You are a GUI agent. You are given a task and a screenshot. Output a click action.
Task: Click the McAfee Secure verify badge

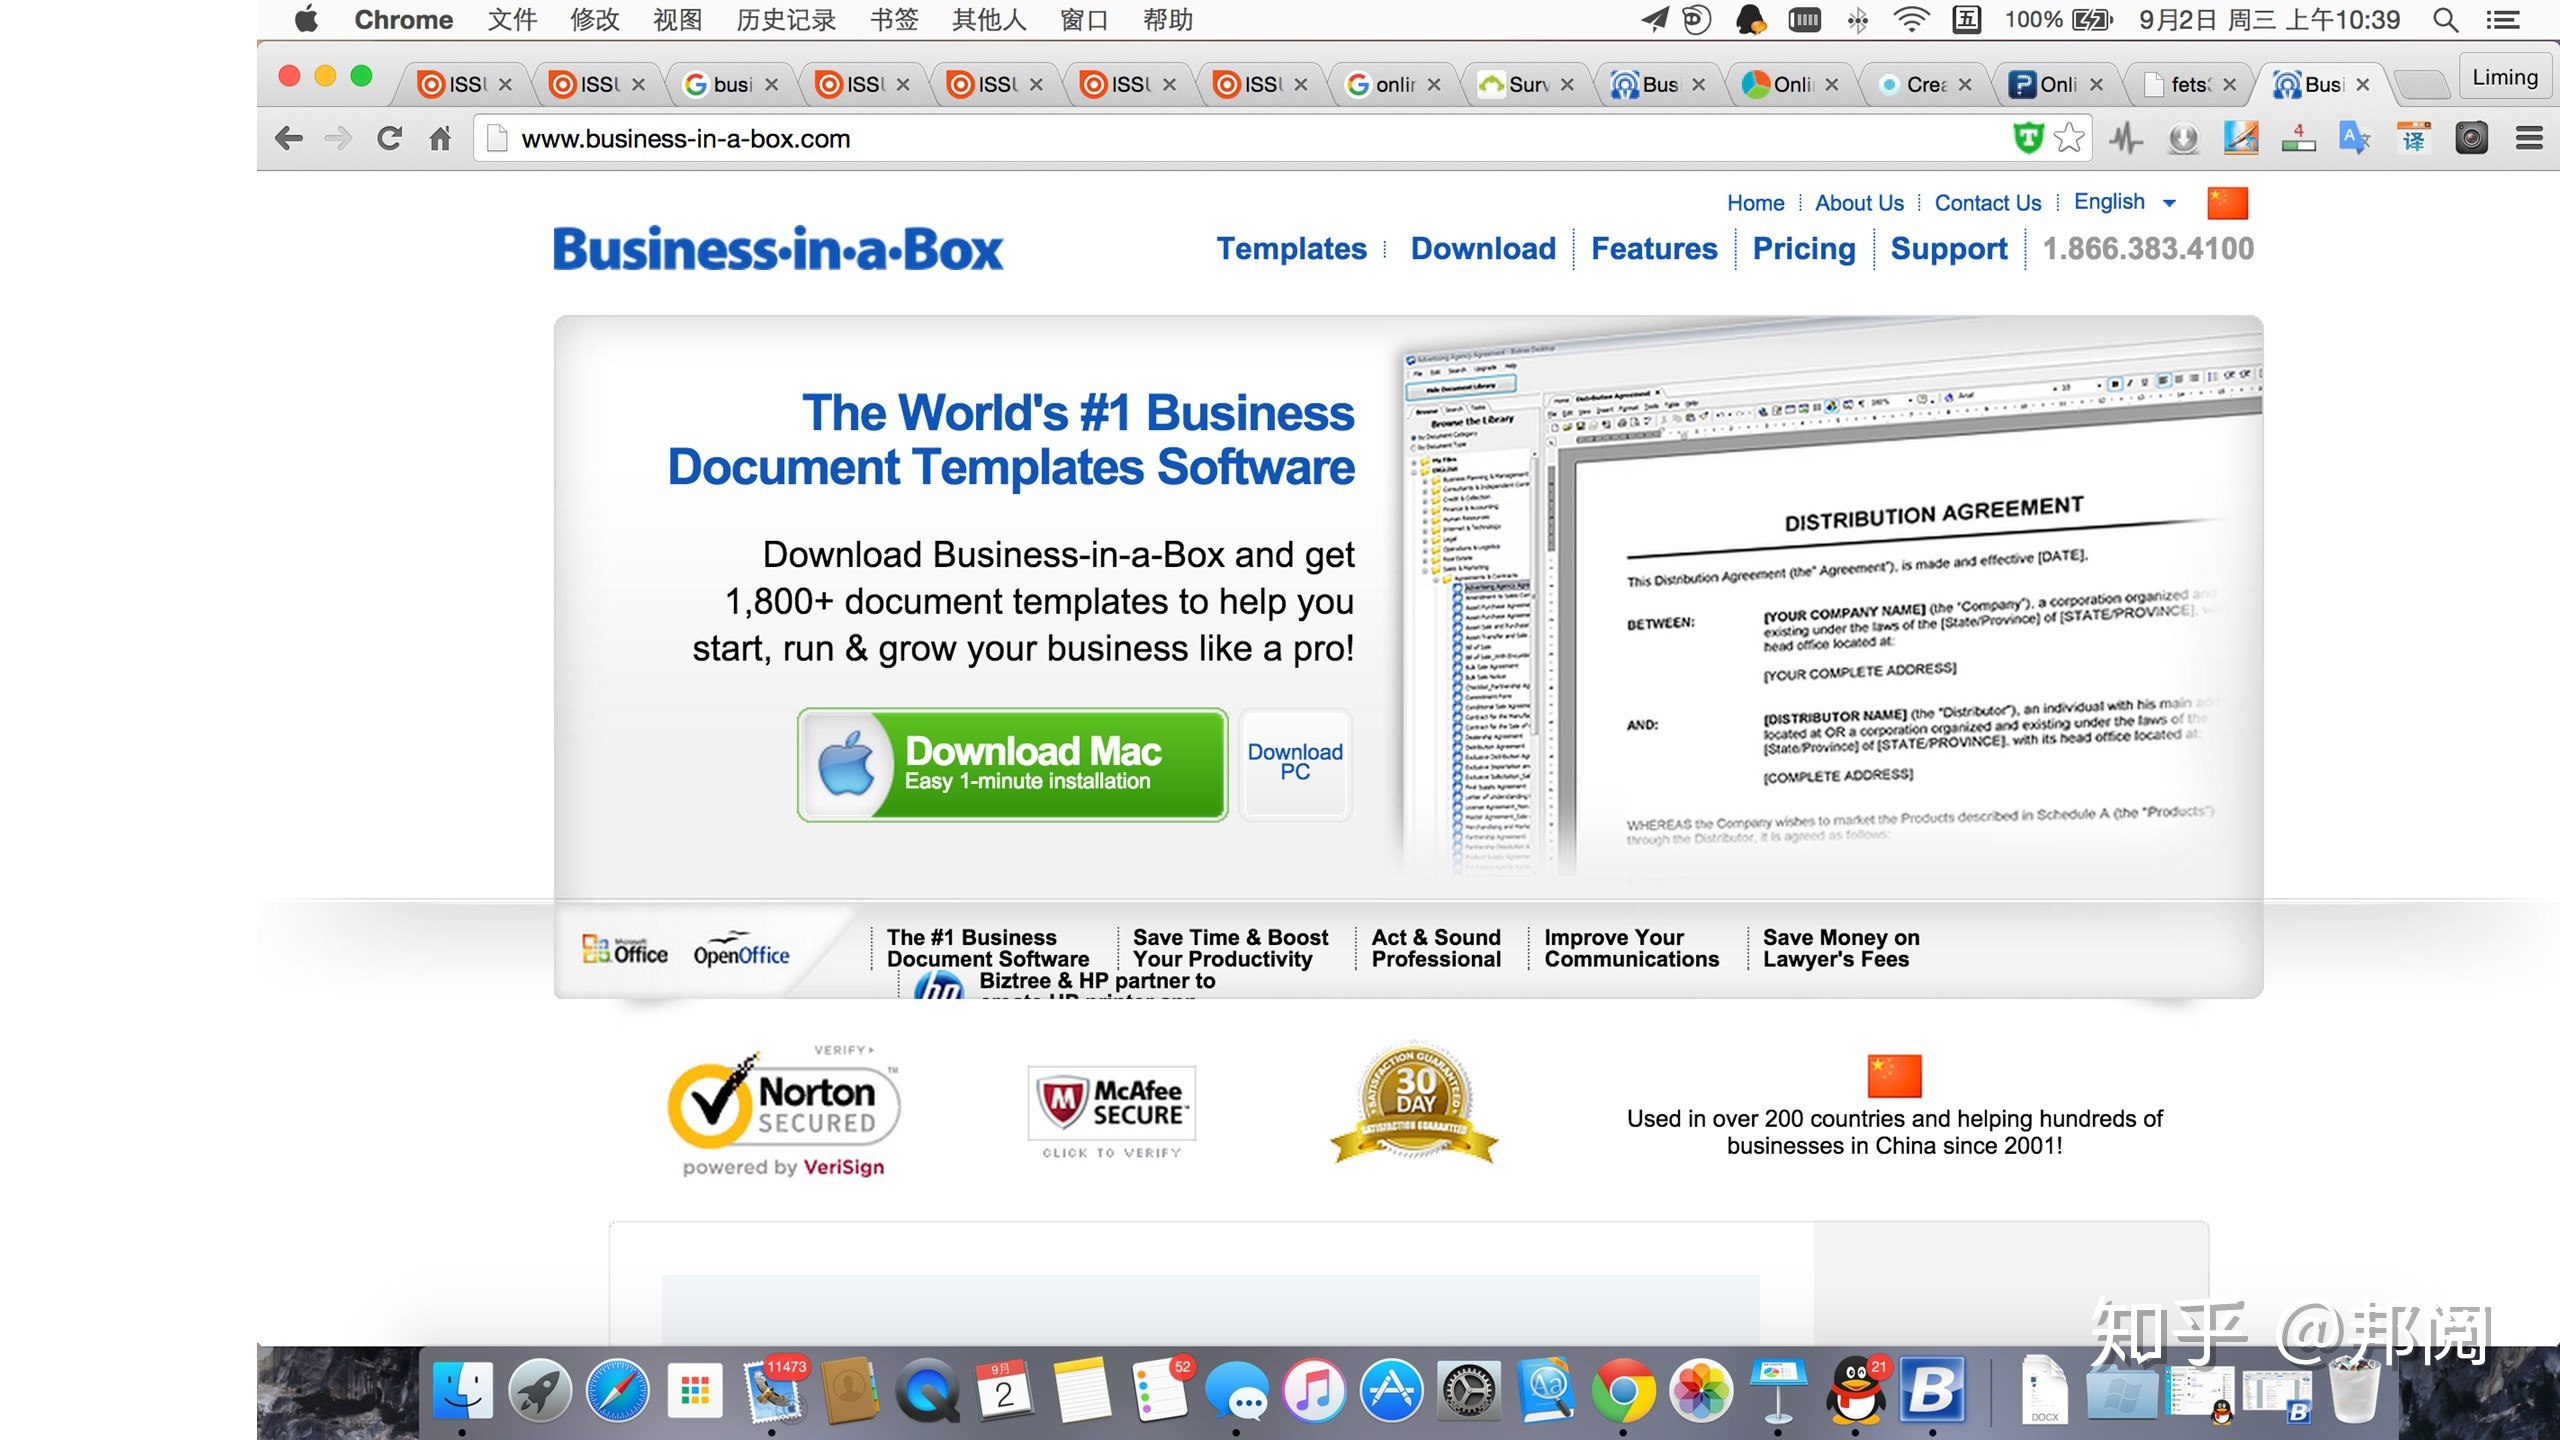point(1111,1112)
